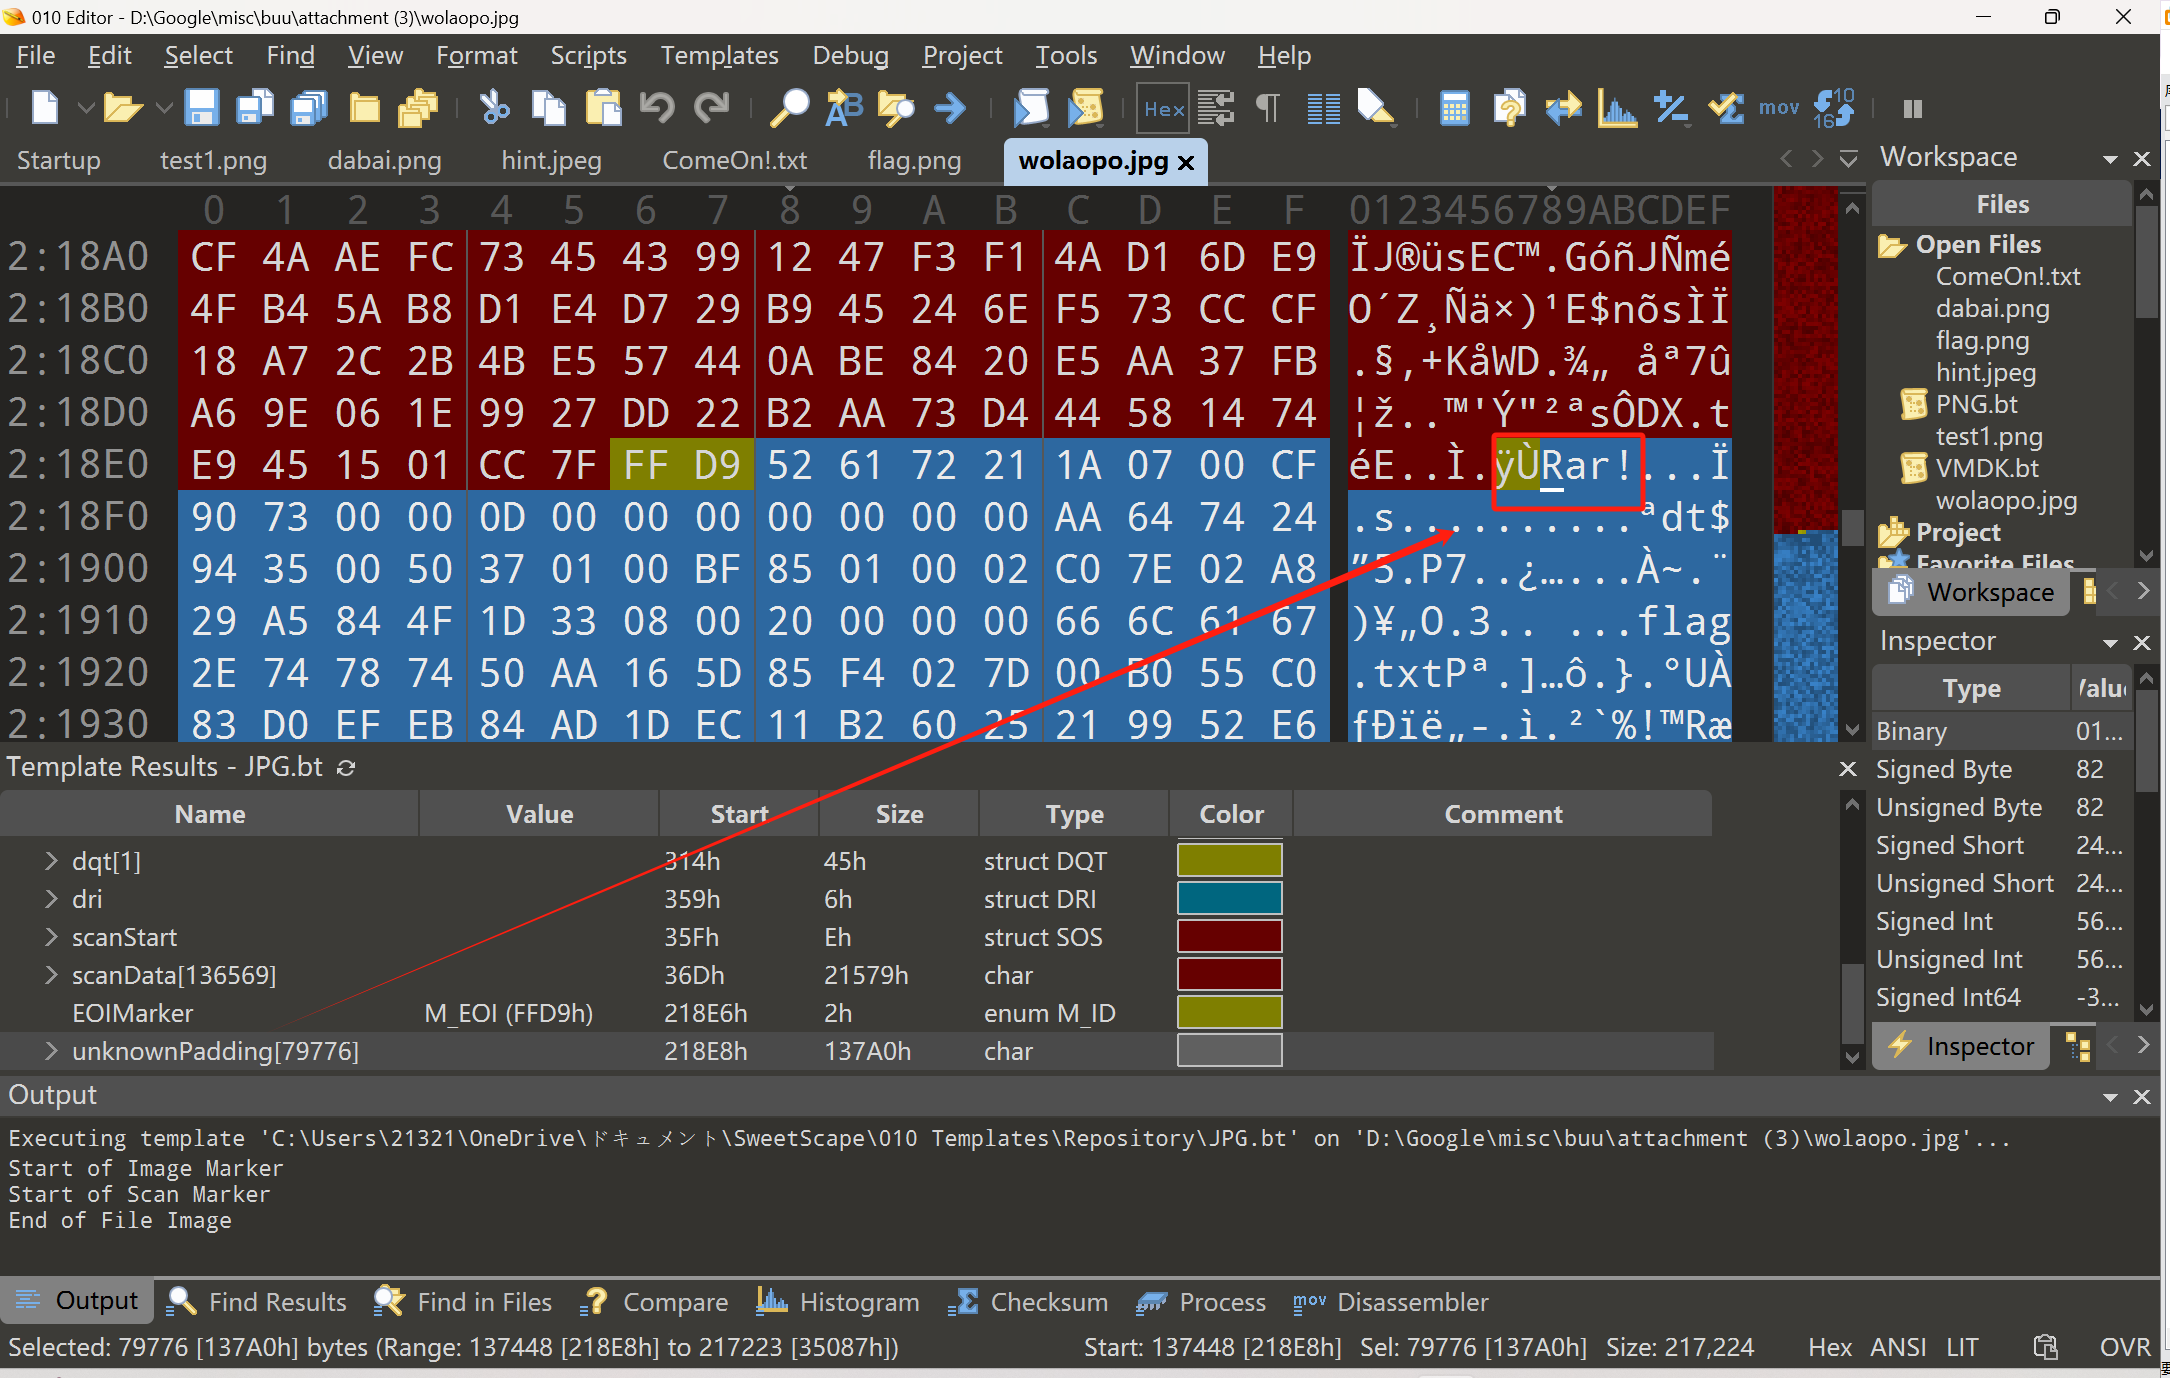Click the Cut scissors icon

[494, 107]
